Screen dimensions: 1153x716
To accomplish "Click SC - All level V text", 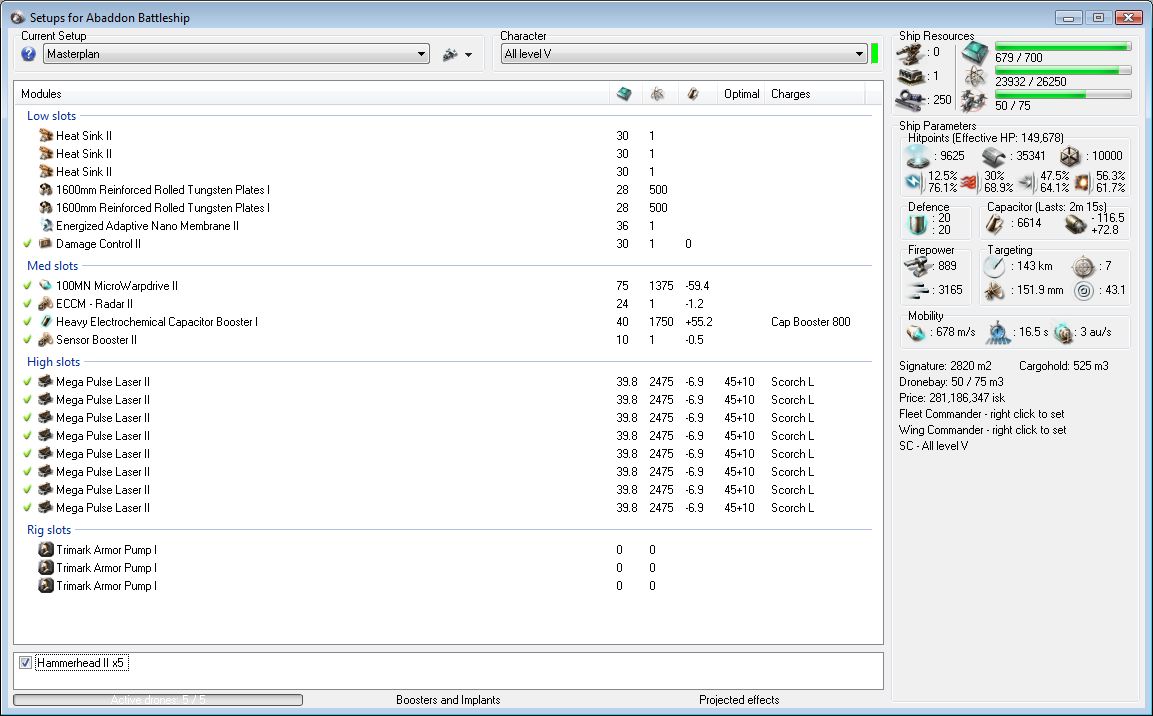I will (933, 446).
